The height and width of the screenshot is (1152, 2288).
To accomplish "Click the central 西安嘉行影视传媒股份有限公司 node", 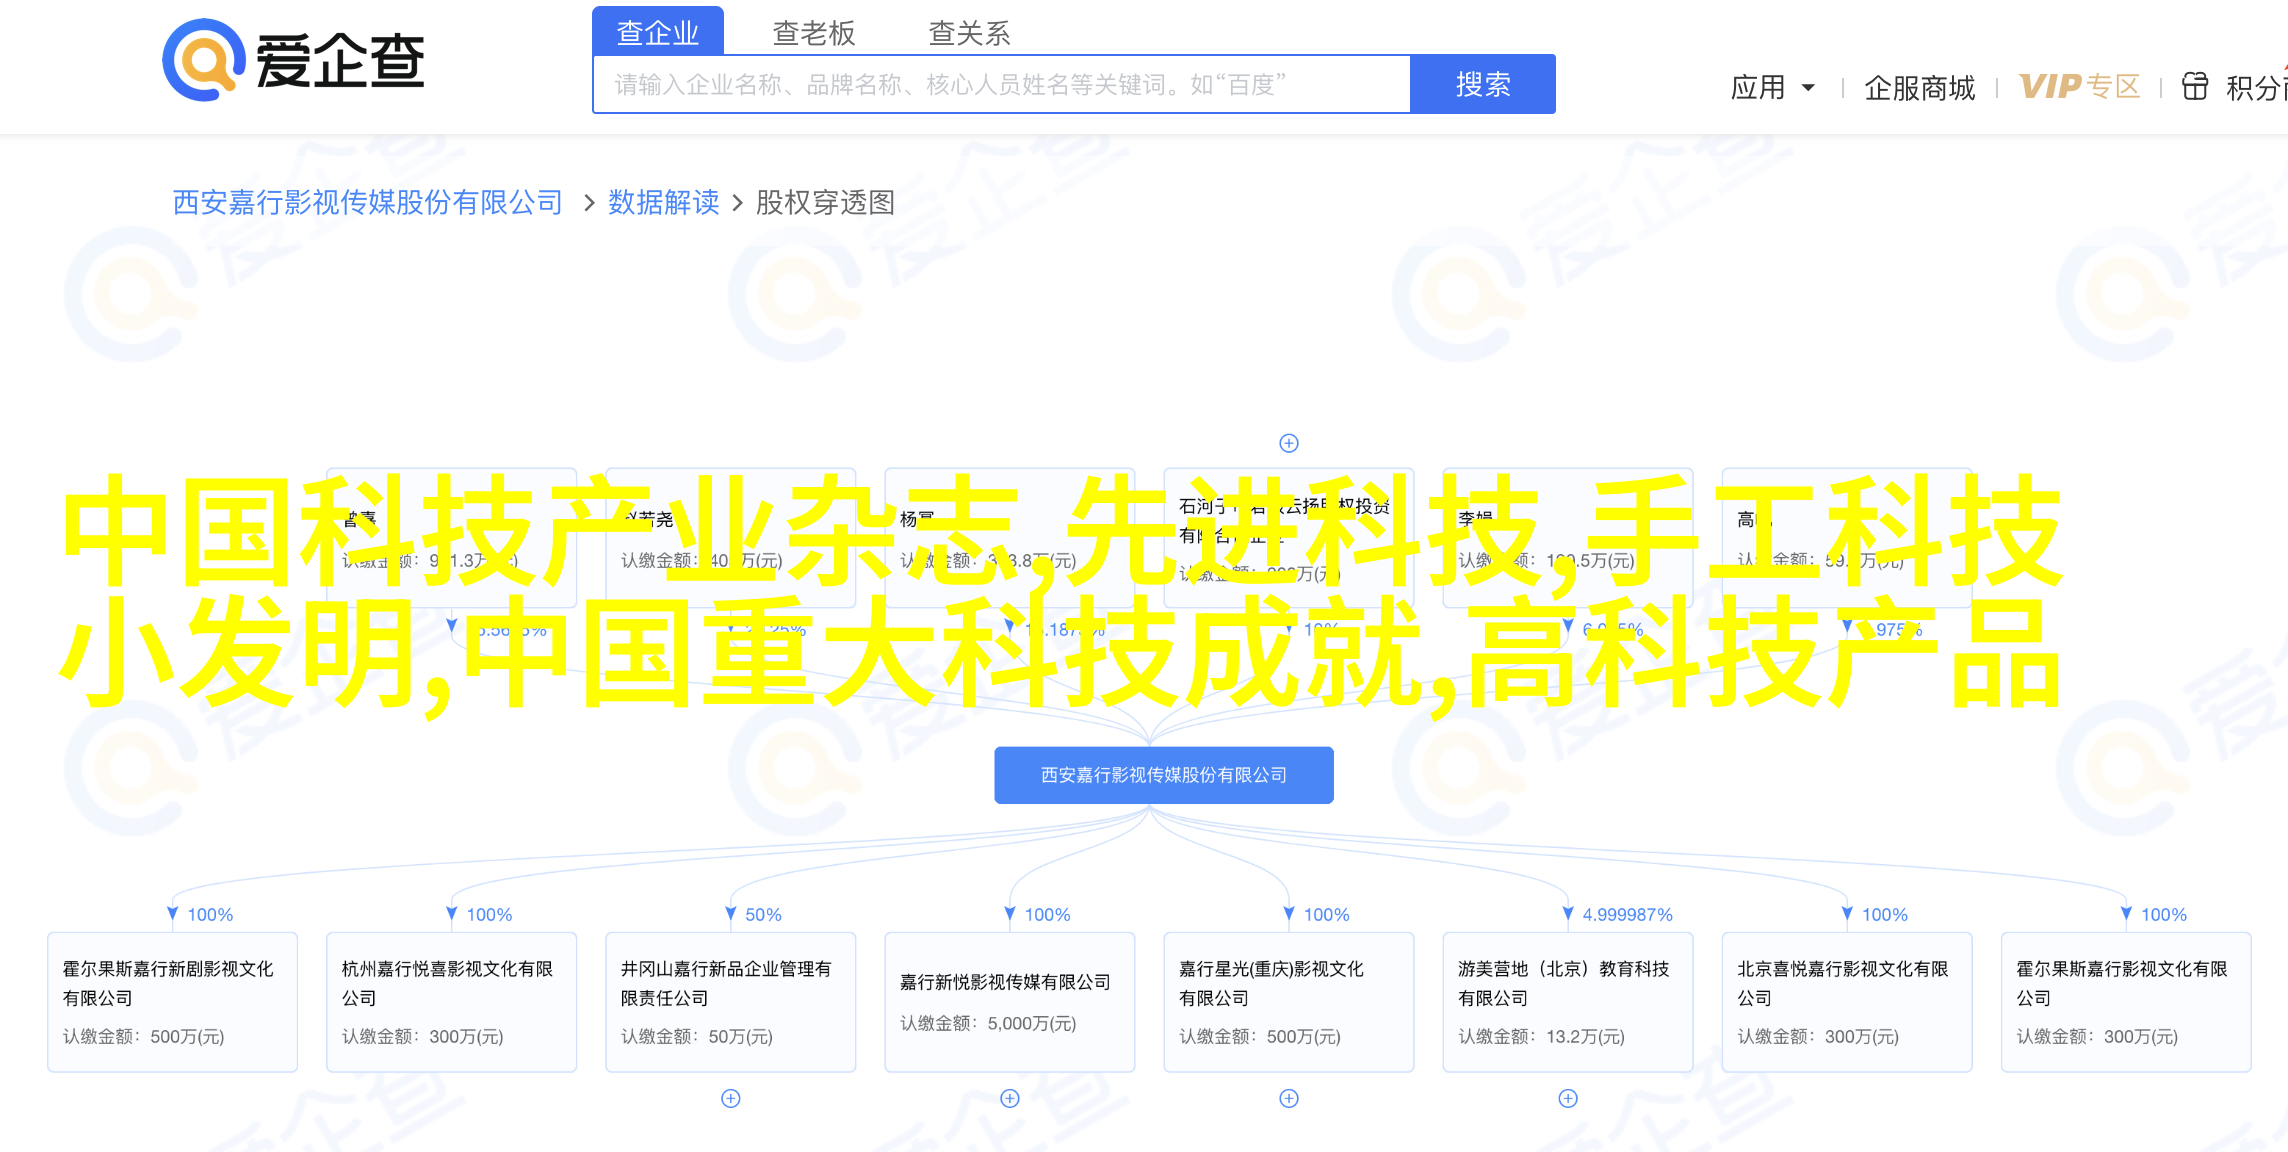I will (1164, 775).
